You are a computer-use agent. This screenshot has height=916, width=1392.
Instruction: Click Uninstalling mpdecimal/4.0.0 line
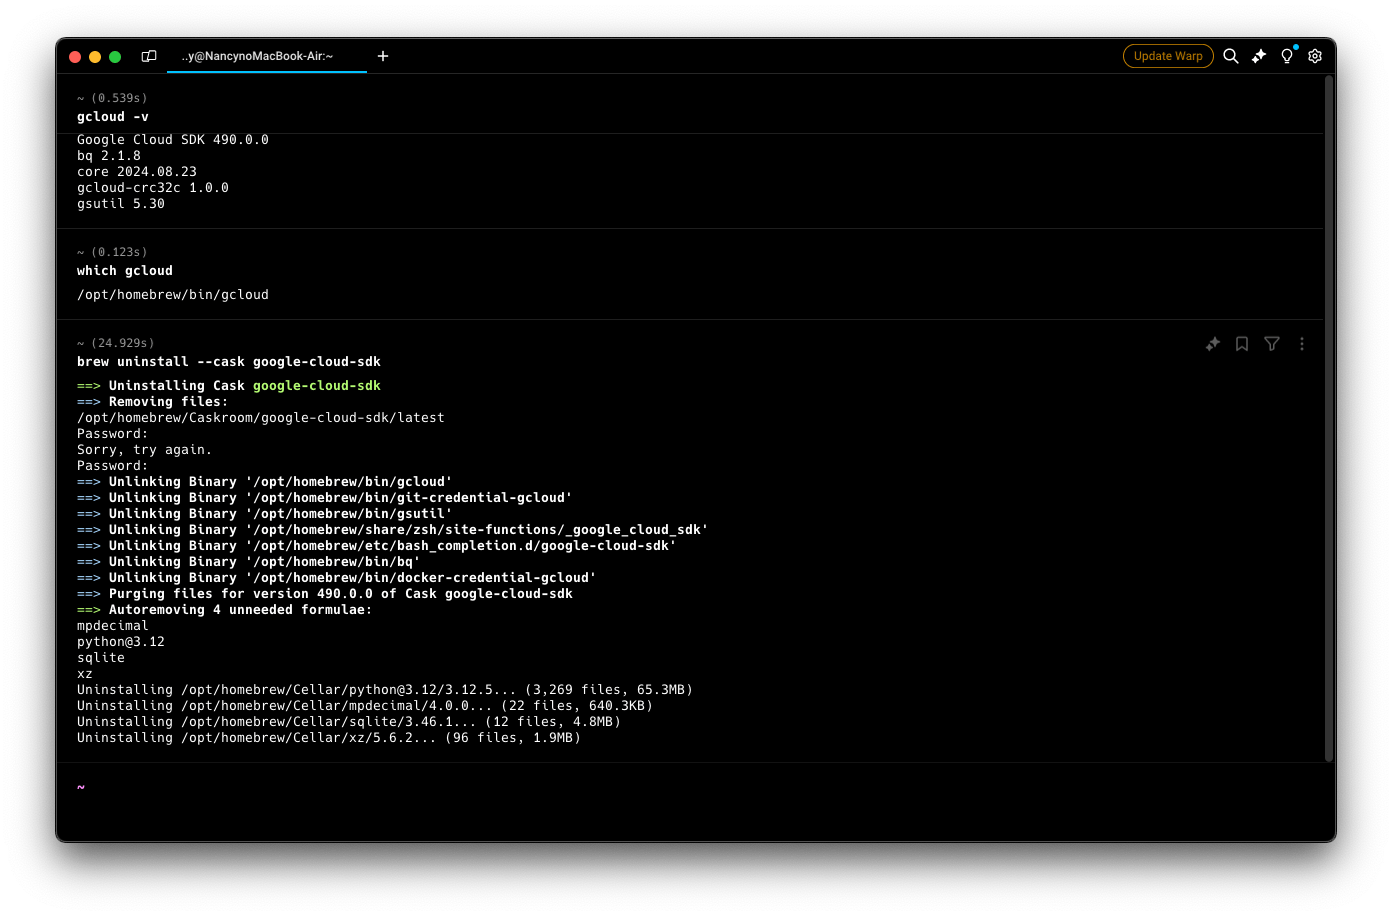(x=365, y=706)
